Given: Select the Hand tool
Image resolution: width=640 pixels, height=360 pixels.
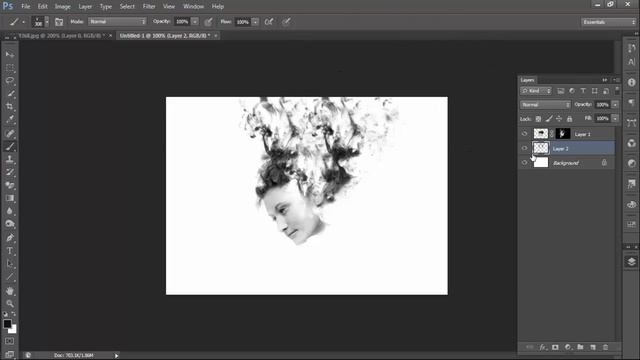Looking at the screenshot, I should coord(10,291).
